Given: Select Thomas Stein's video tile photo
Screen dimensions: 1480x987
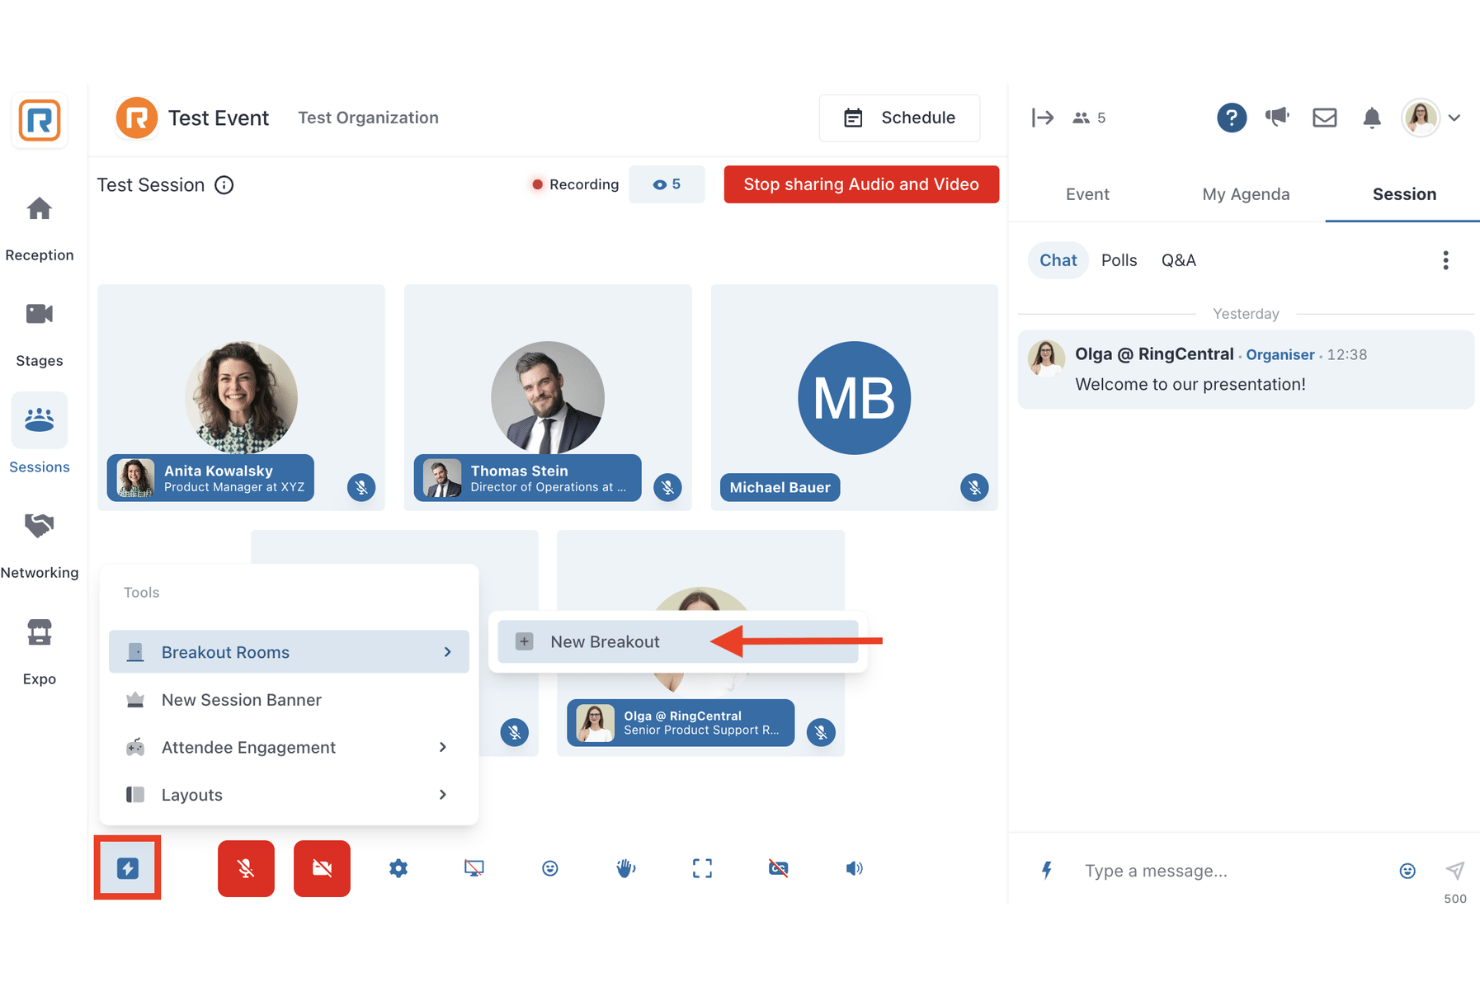Looking at the screenshot, I should click(x=548, y=398).
